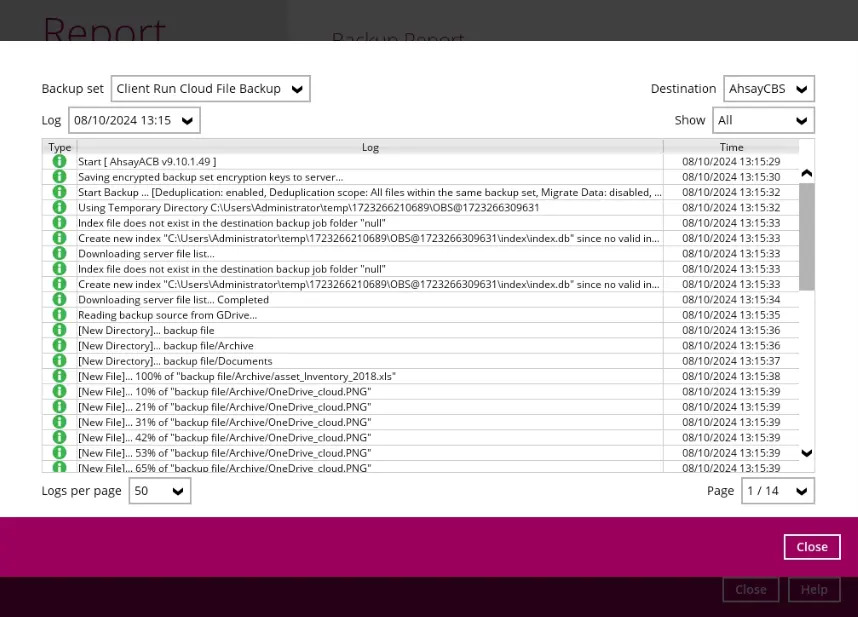Click the info icon on the "Start Backup ... Deduplication" row
The image size is (858, 617).
[x=59, y=192]
